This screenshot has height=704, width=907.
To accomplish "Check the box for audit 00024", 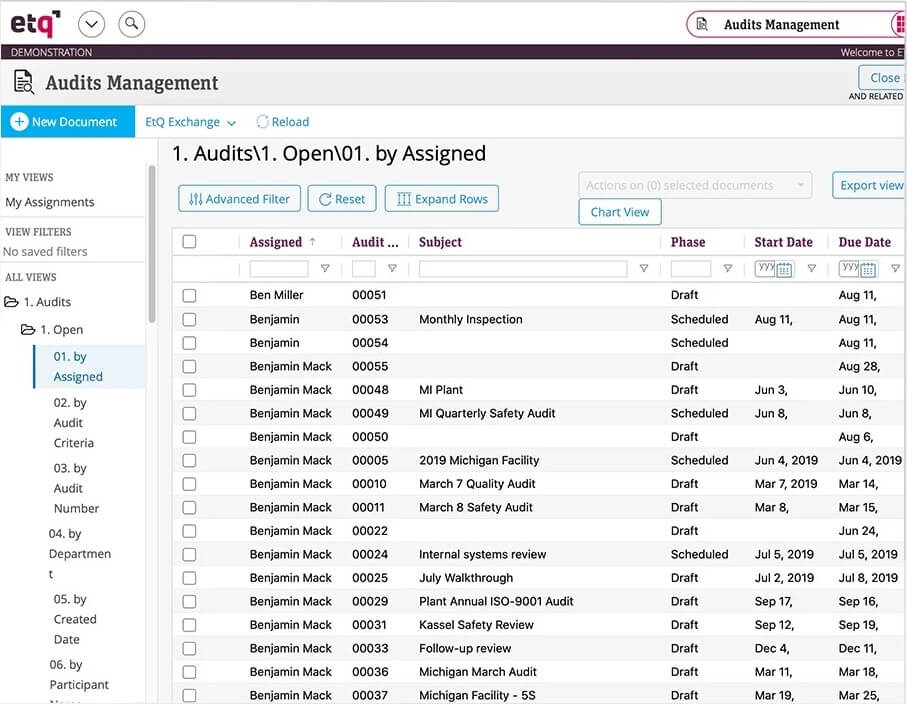I will click(189, 555).
